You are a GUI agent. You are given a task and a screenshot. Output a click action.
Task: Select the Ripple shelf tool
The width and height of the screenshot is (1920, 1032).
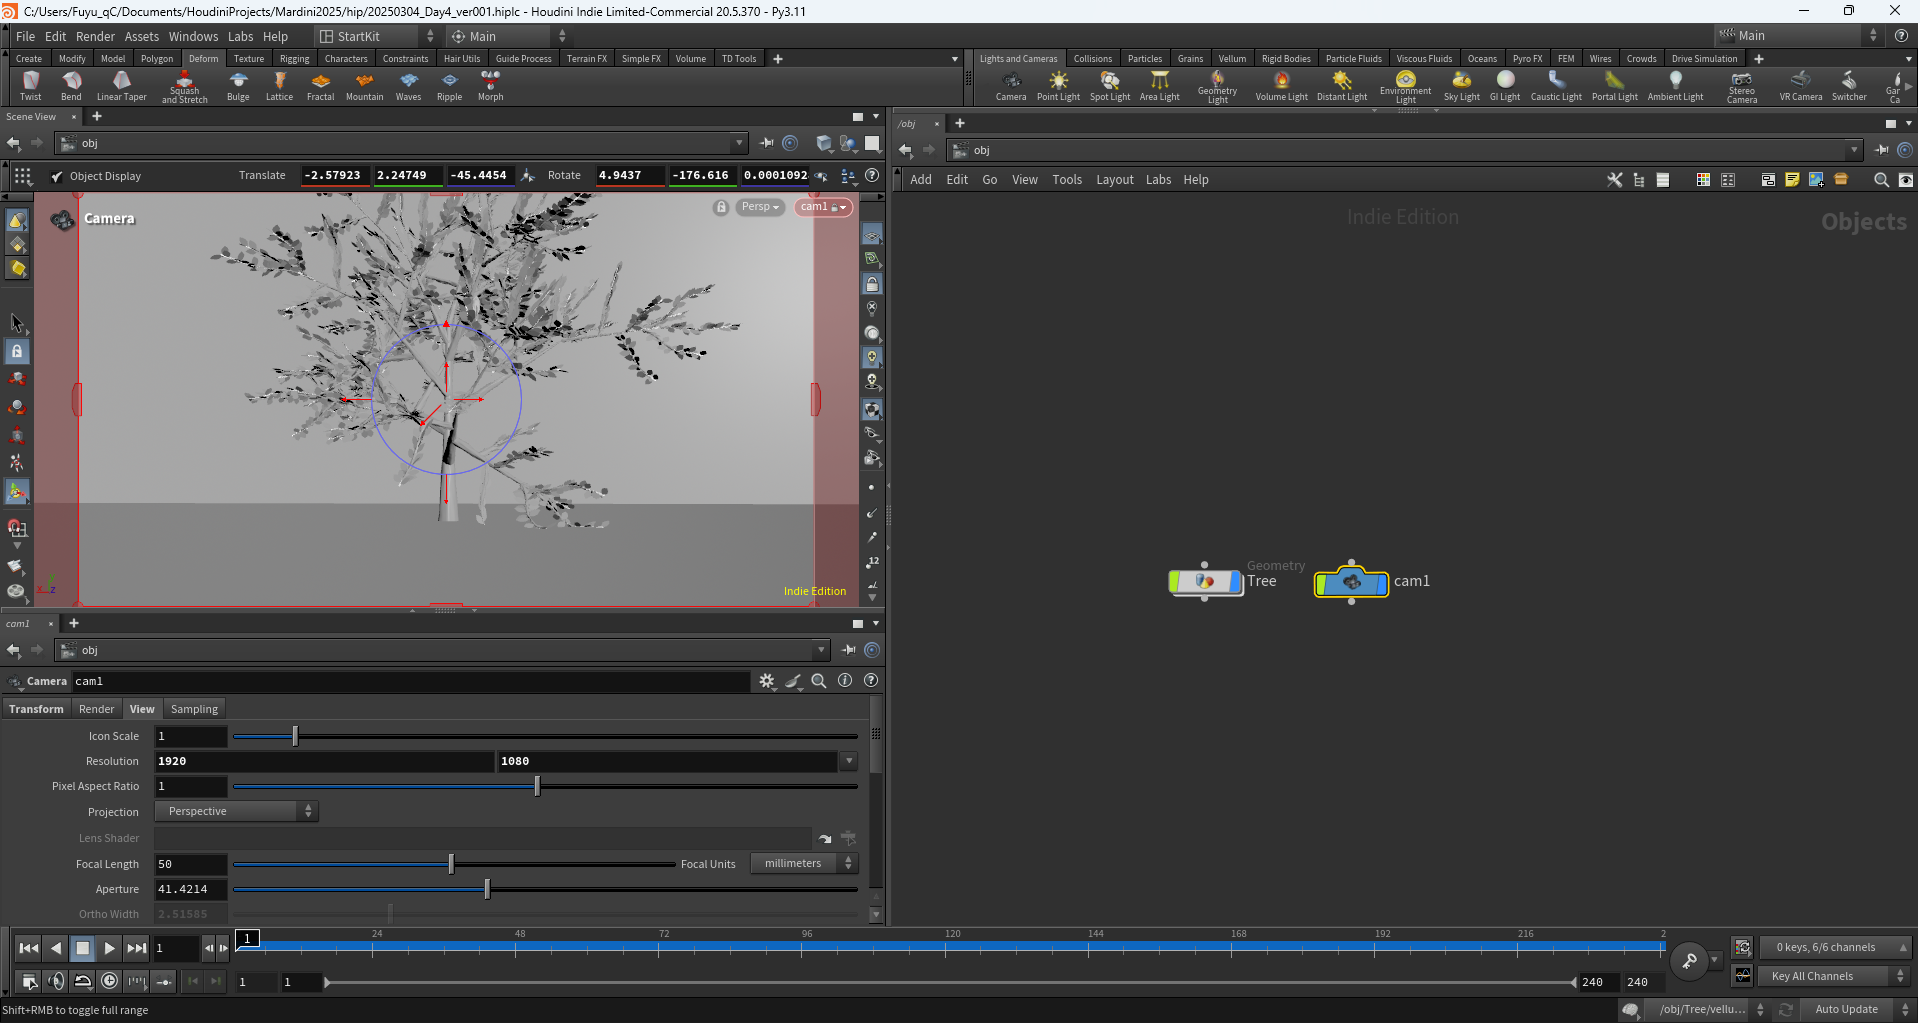(x=449, y=86)
